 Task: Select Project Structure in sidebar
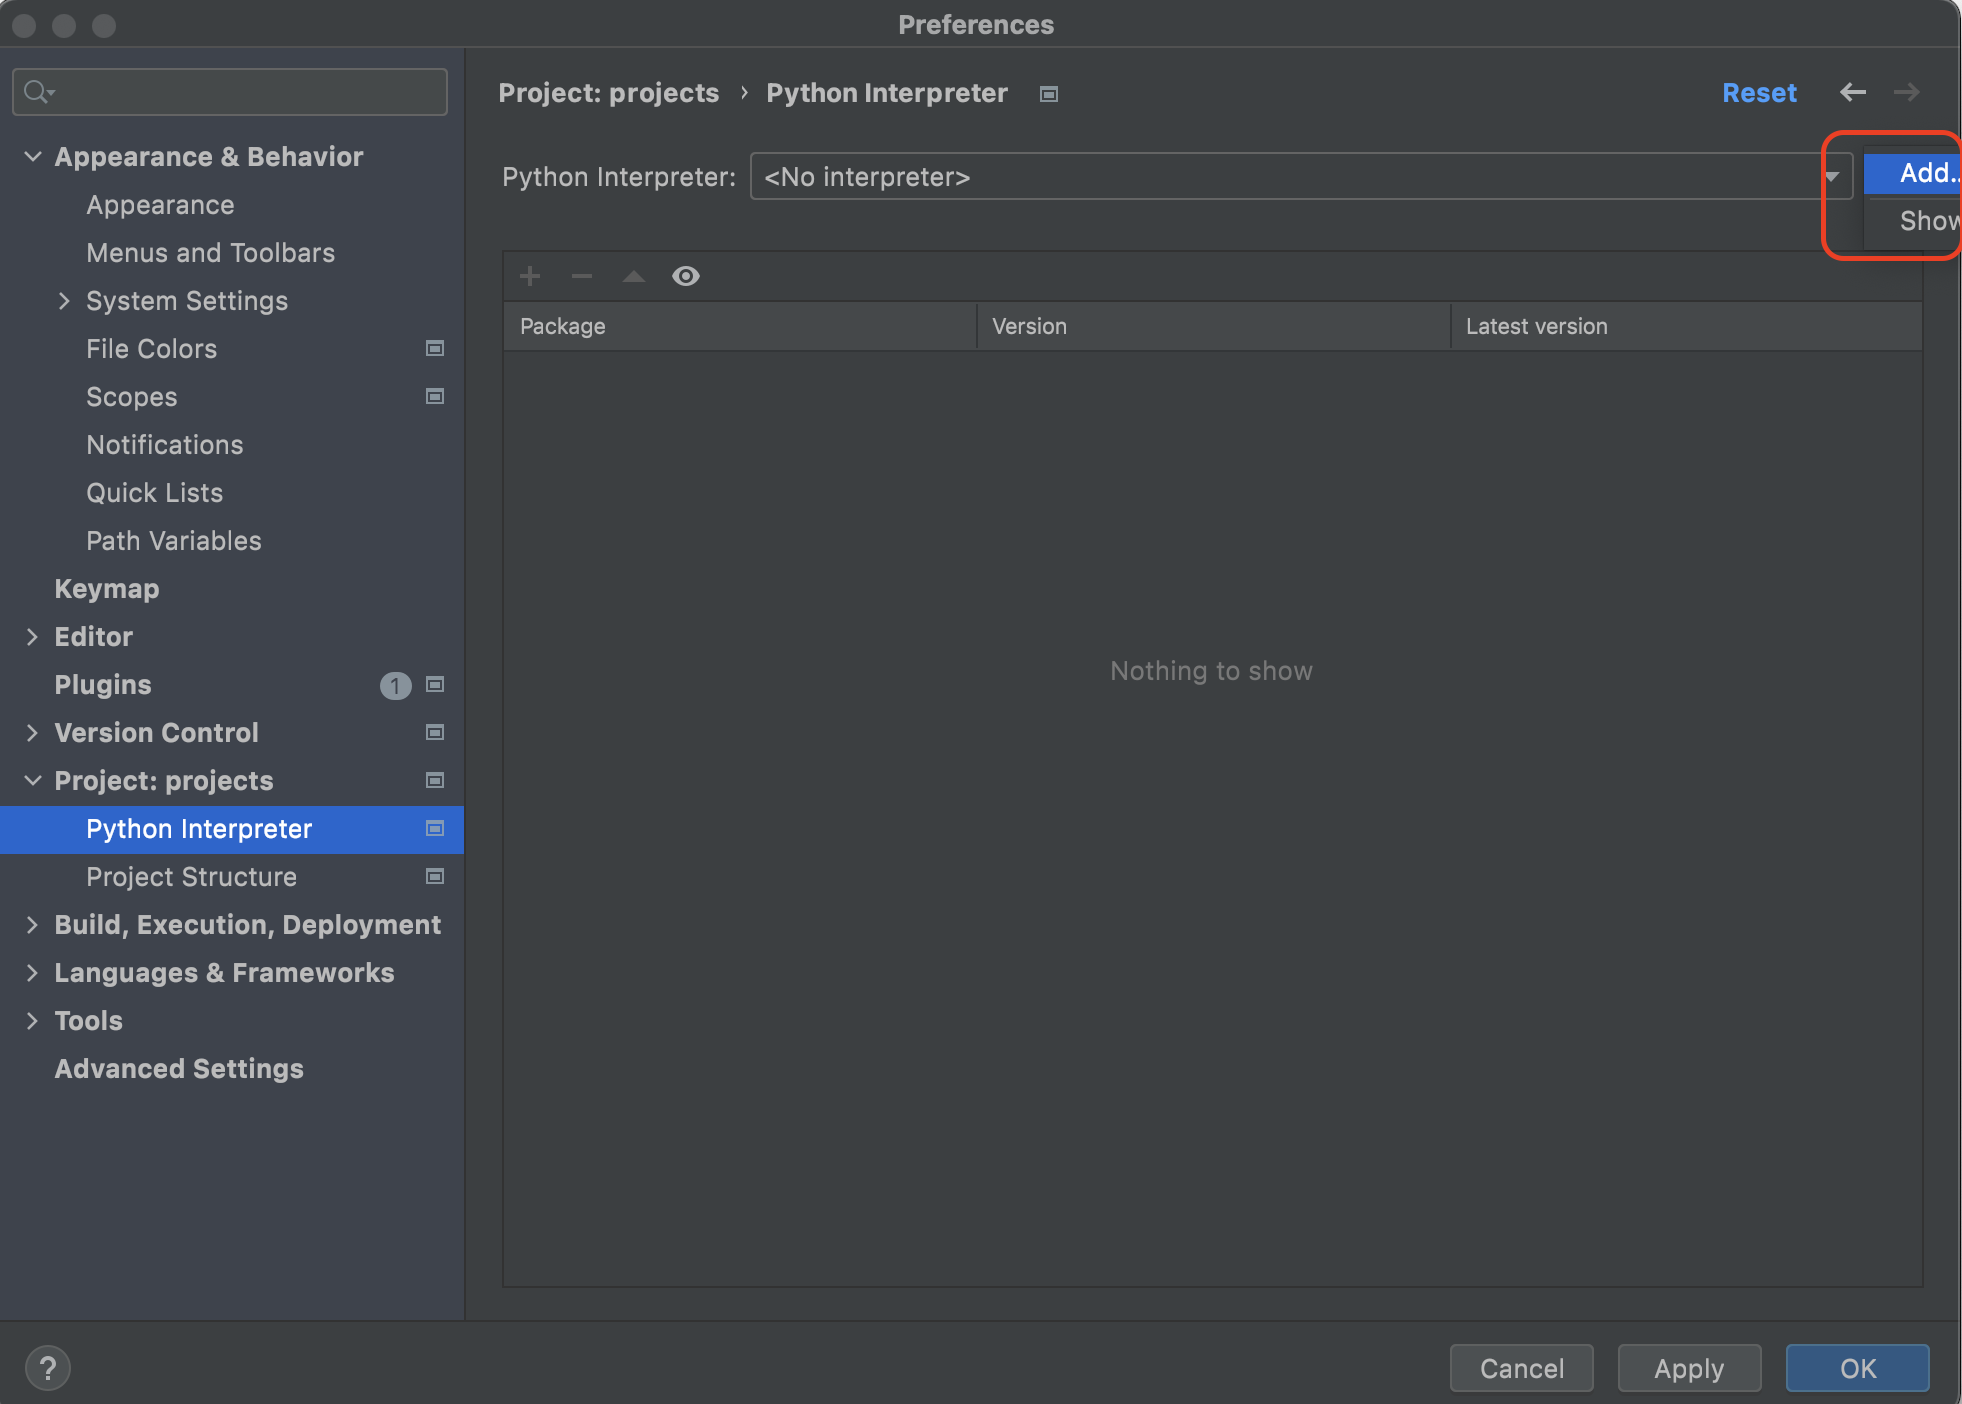click(192, 877)
